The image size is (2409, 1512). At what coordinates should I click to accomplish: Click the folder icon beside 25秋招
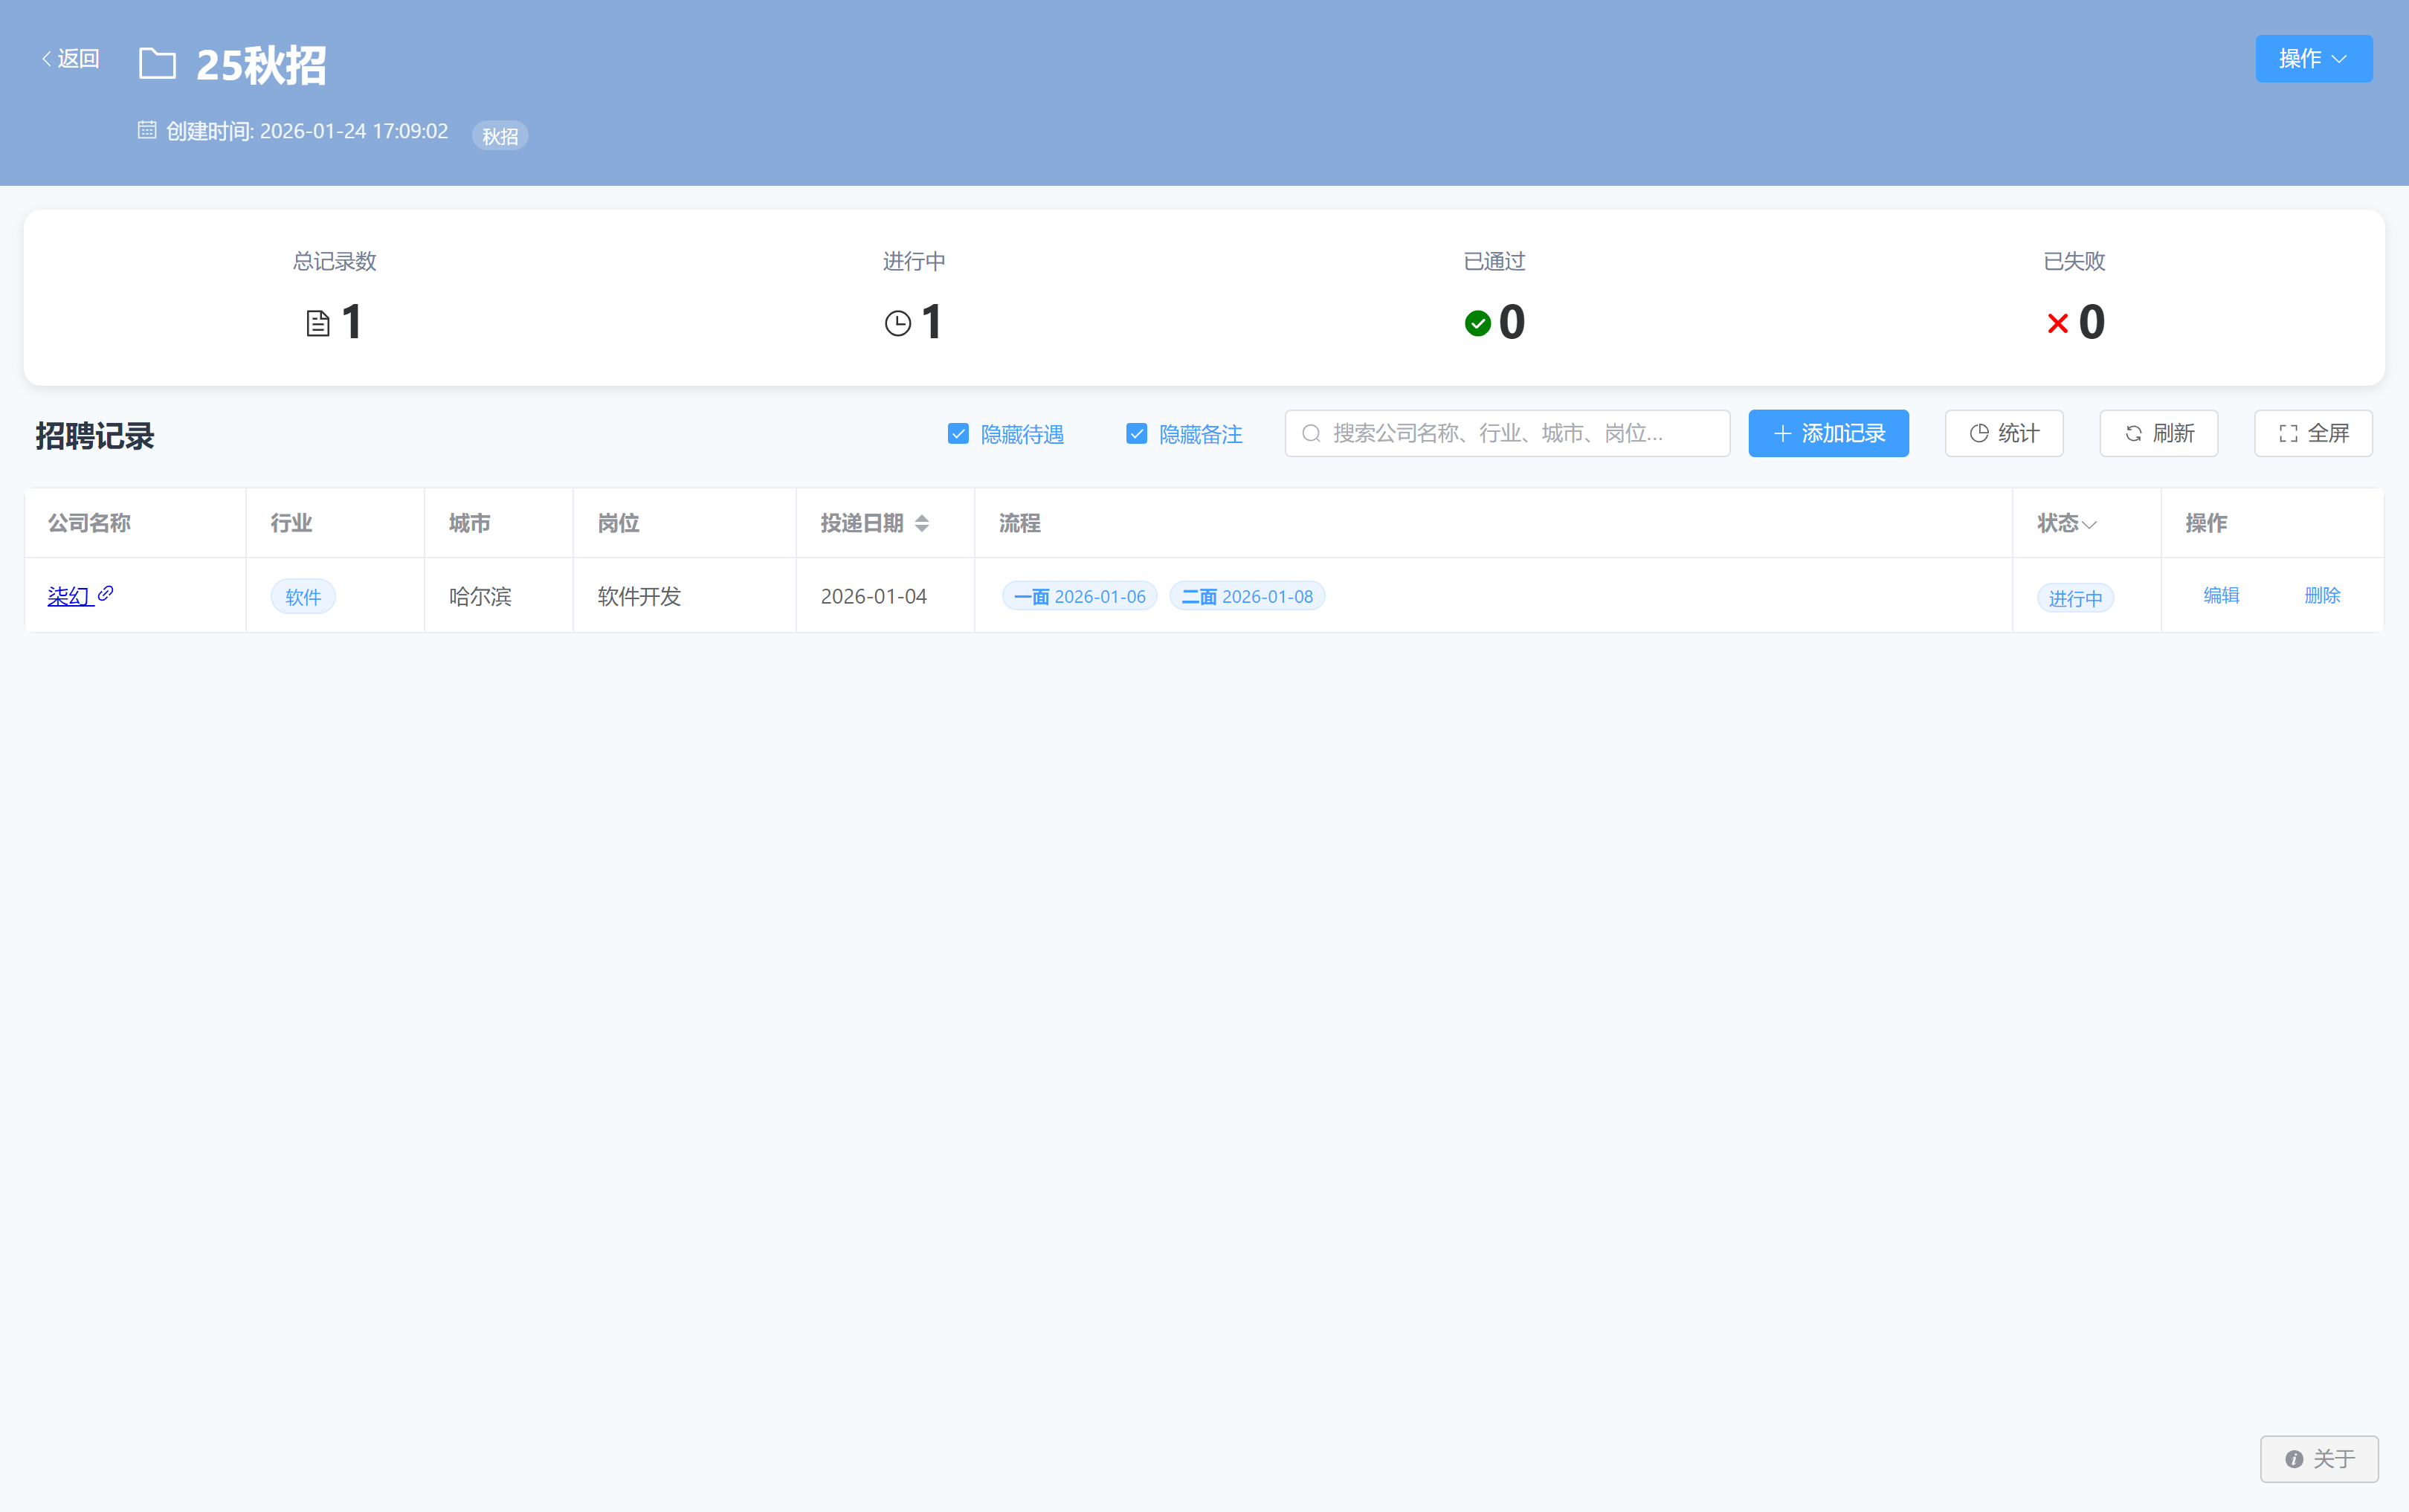157,64
